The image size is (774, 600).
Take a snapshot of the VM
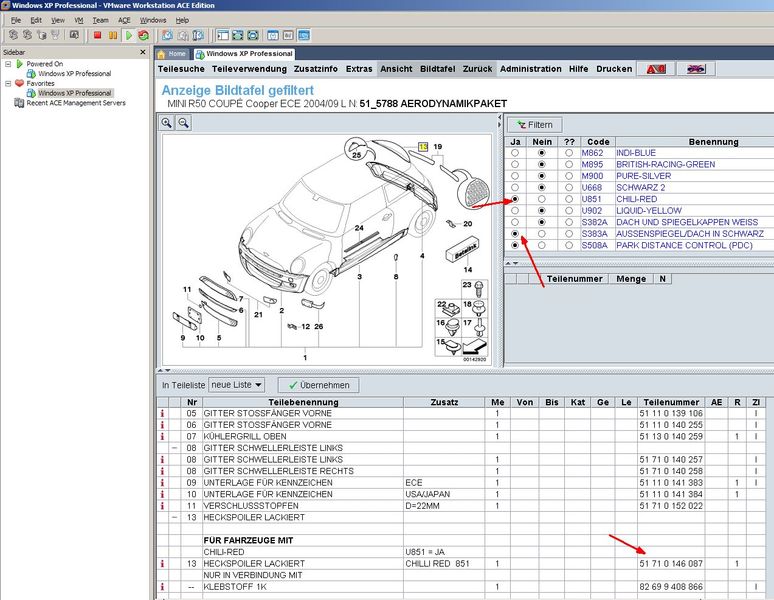click(167, 35)
